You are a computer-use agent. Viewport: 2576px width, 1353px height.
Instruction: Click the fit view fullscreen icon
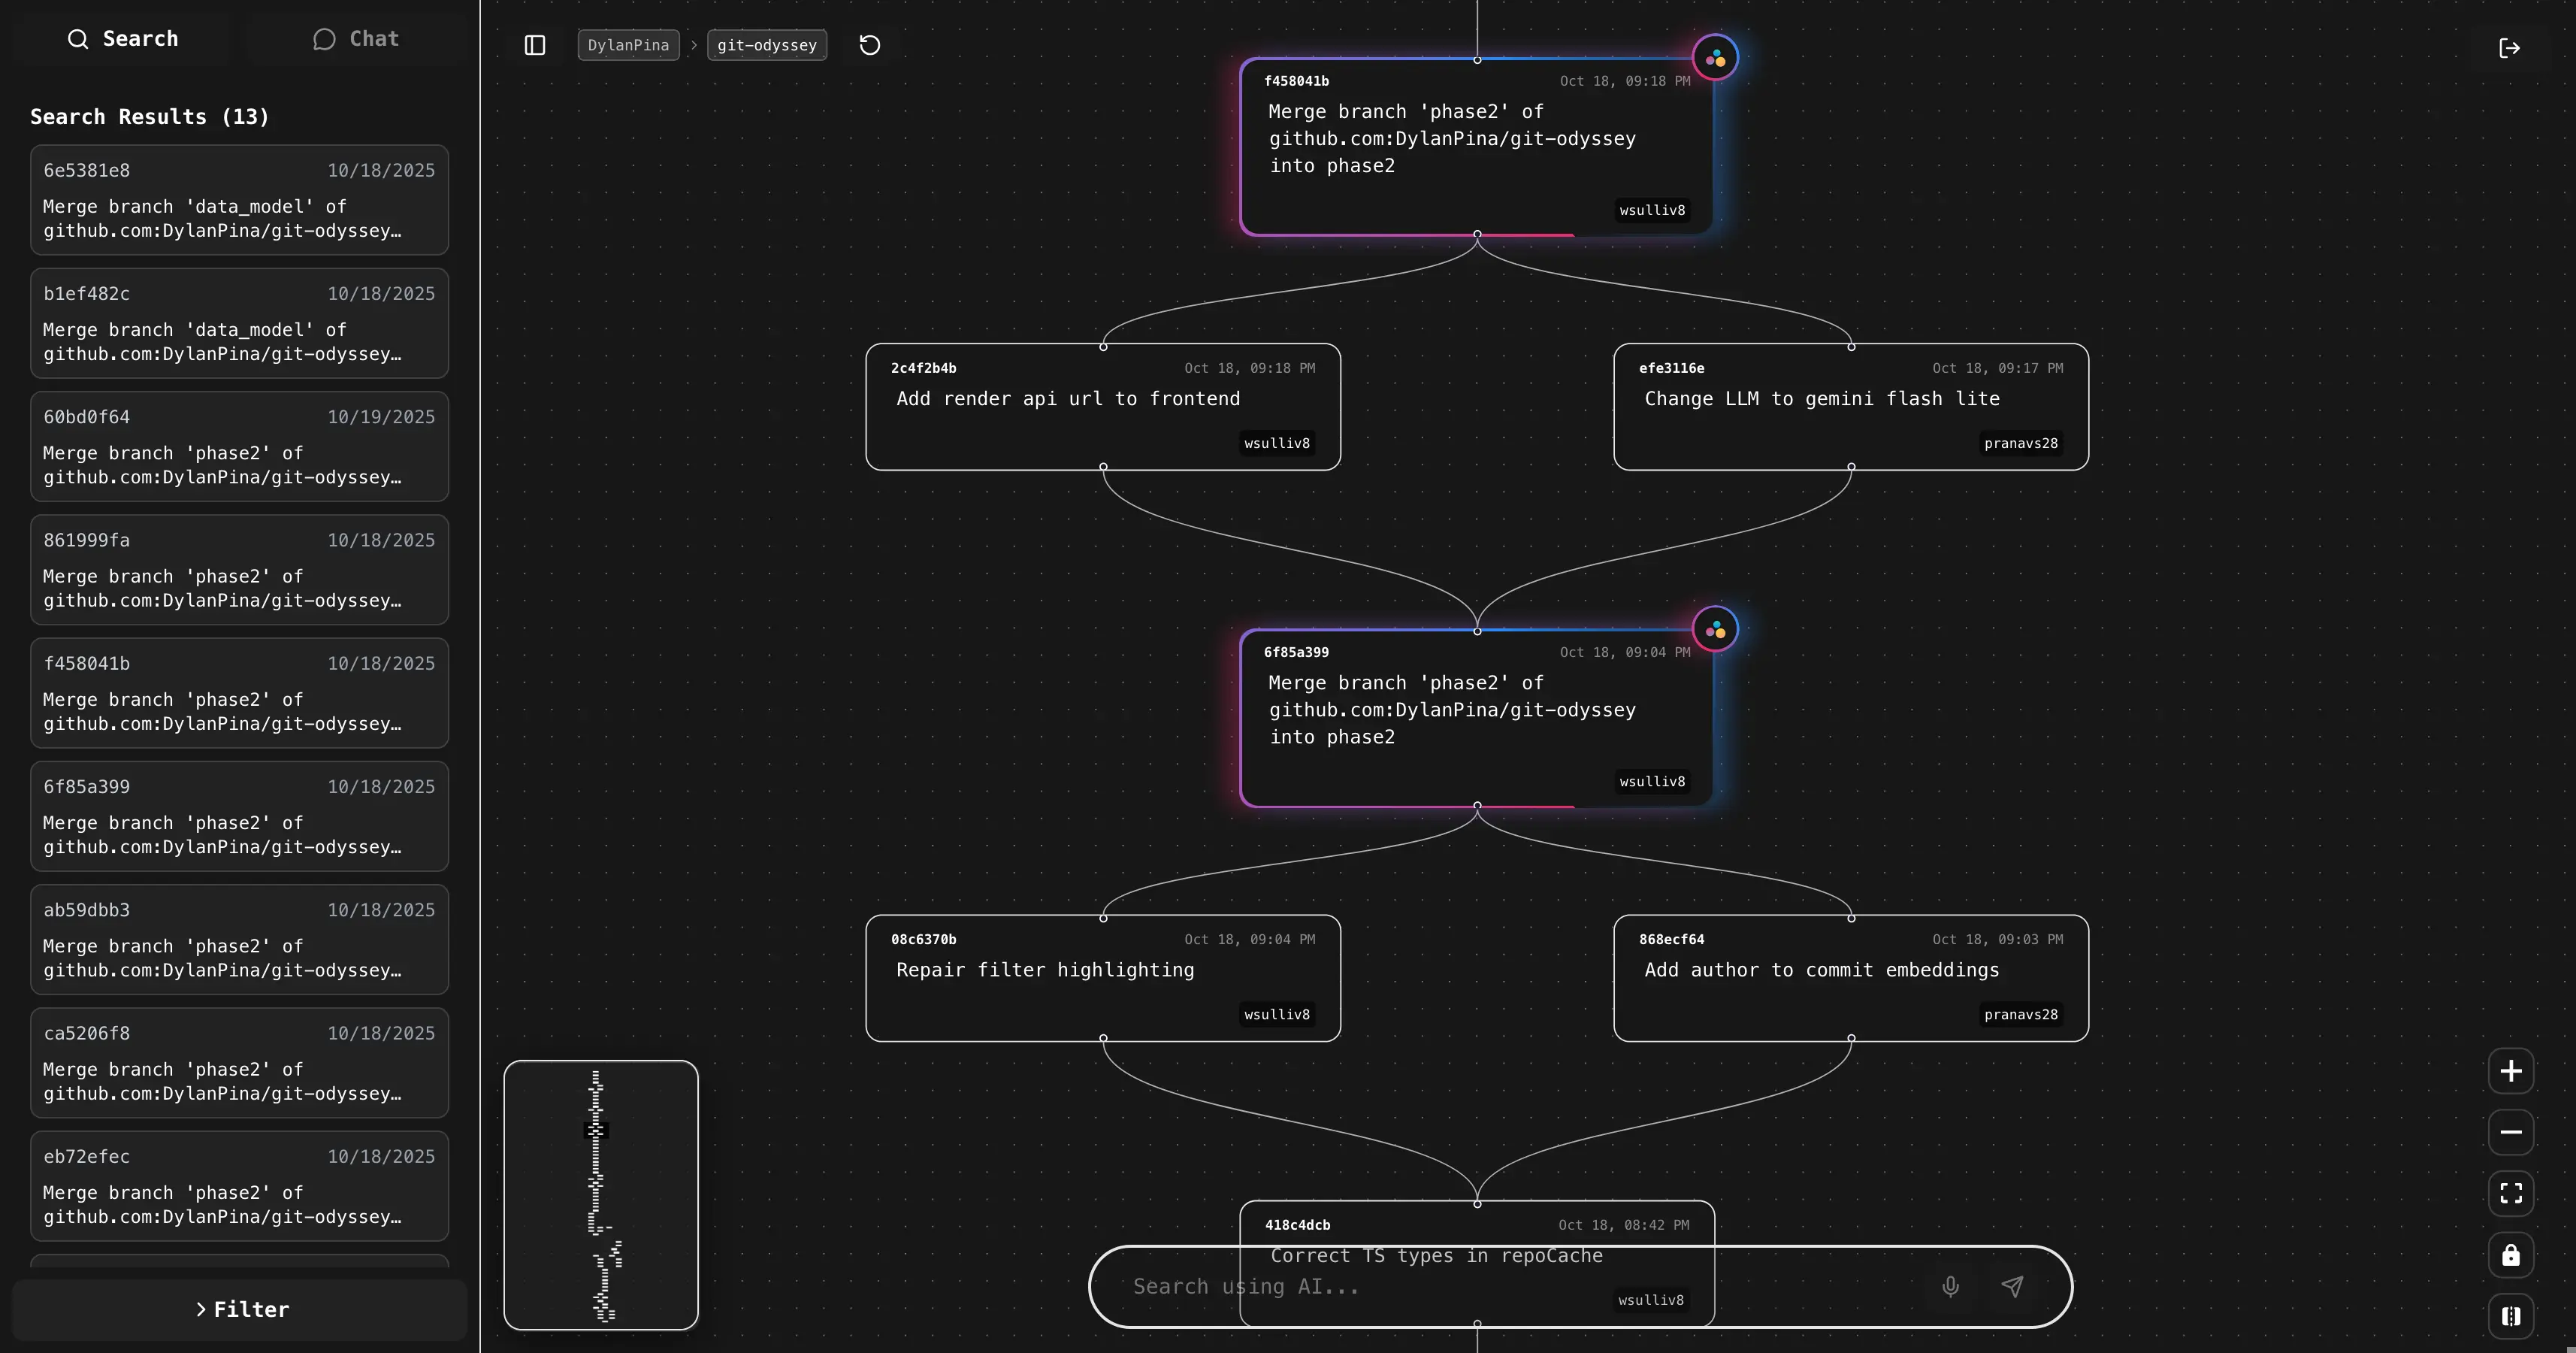(x=2510, y=1193)
